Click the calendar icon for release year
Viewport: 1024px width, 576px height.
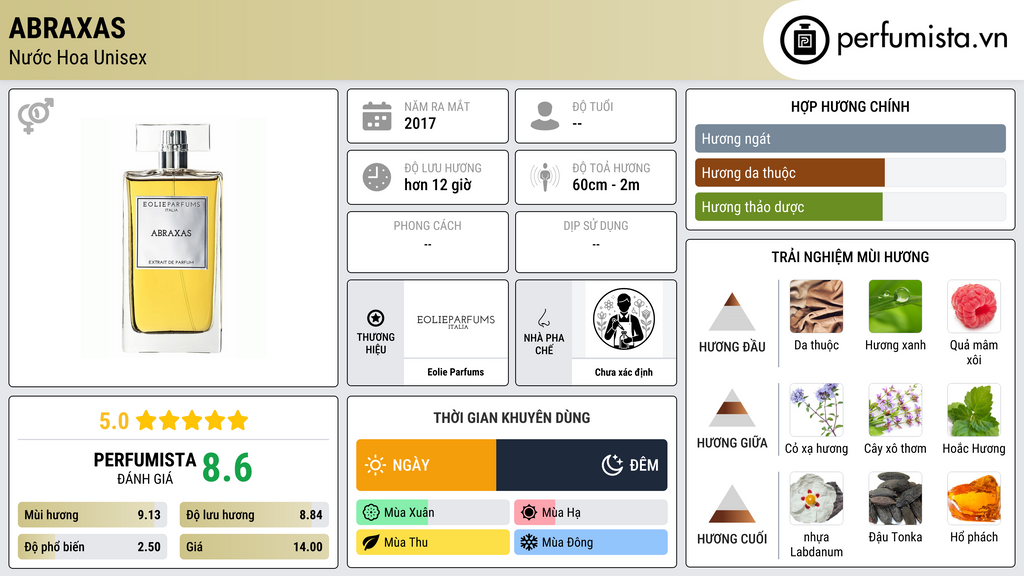377,116
